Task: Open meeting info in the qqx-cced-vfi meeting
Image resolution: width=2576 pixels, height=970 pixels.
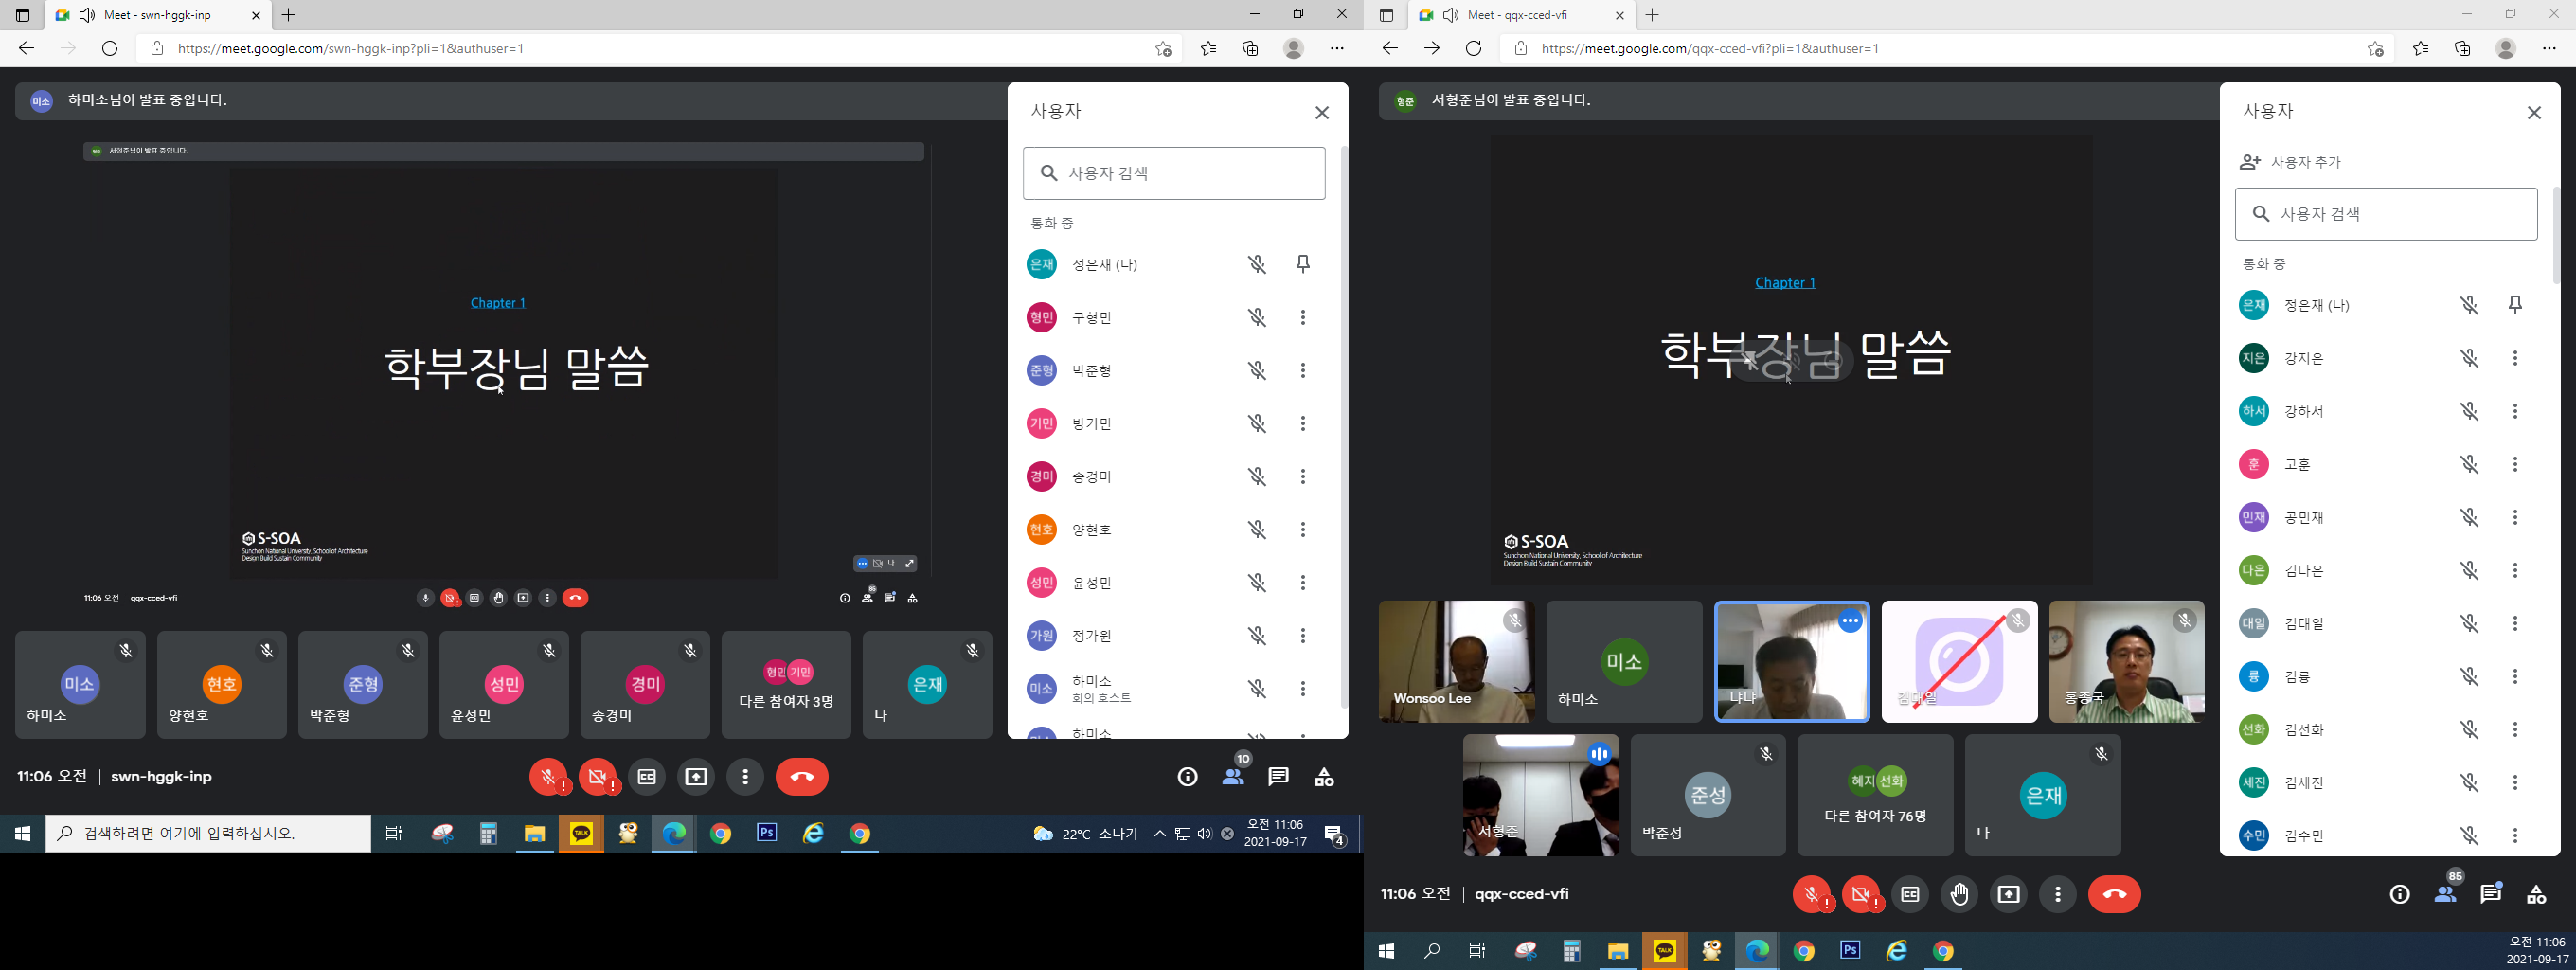Action: pos(2399,894)
